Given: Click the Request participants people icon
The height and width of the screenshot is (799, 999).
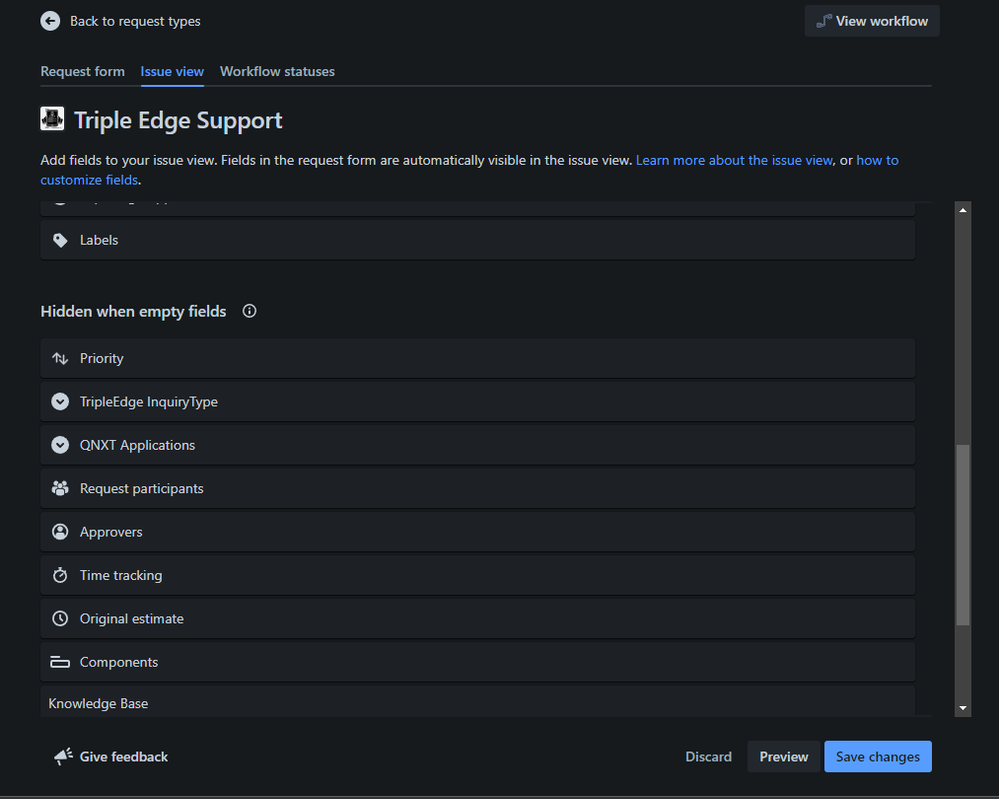Looking at the screenshot, I should coord(60,489).
